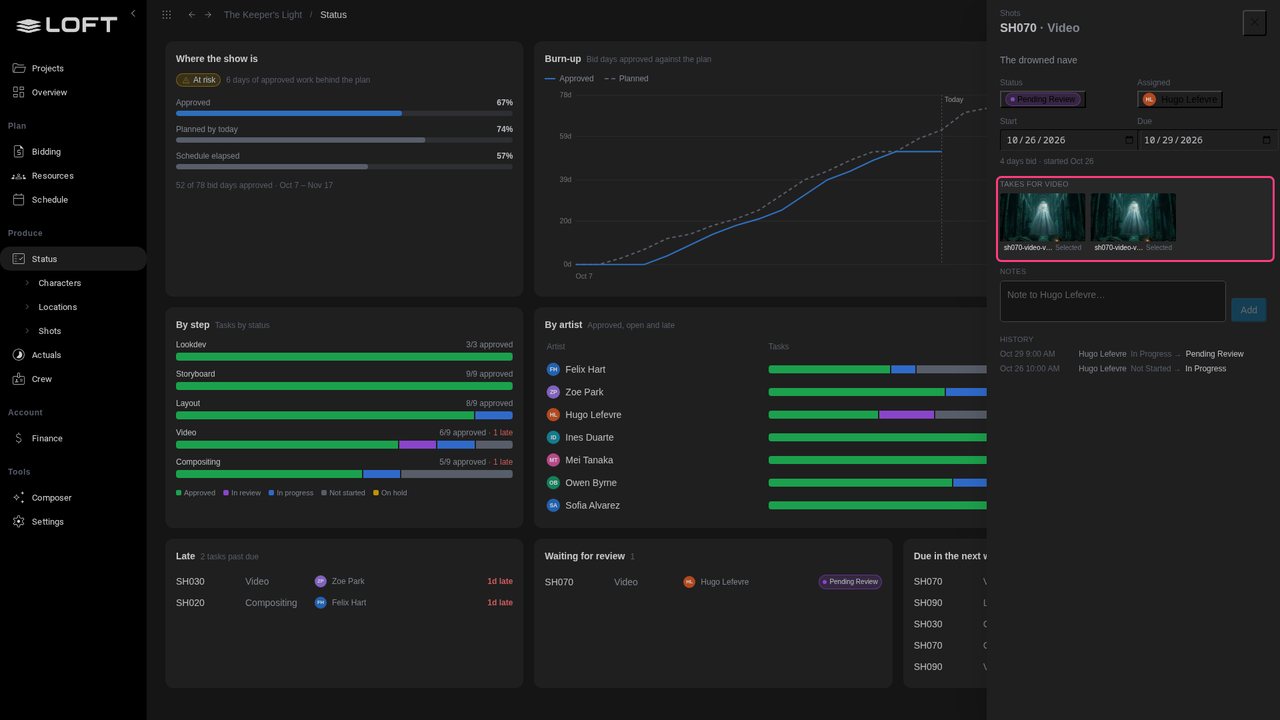Click the Note to Hugo Lefevre box

pos(1112,301)
